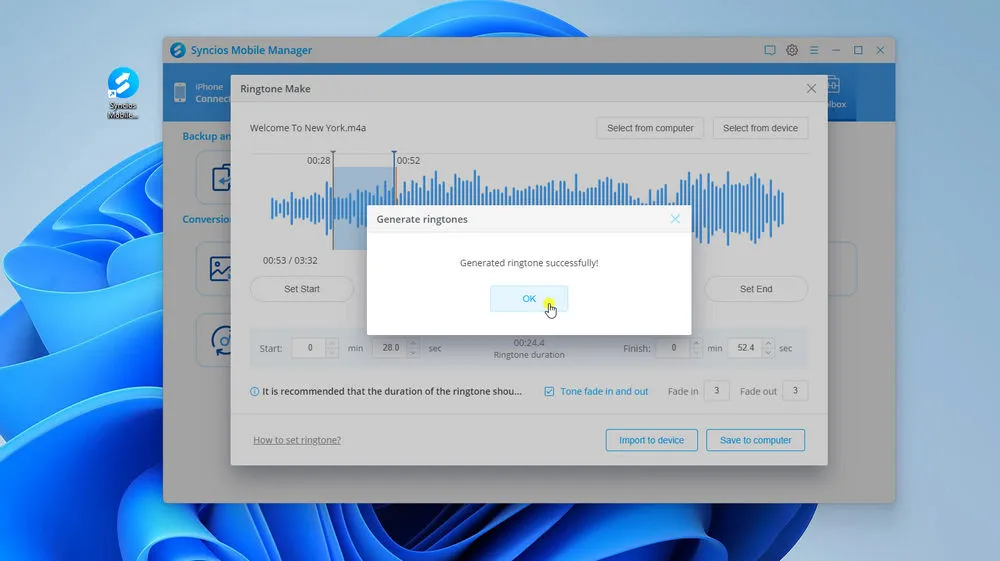Viewport: 1000px width, 561px height.
Task: Increase Finish minutes with up stepper
Action: click(696, 343)
